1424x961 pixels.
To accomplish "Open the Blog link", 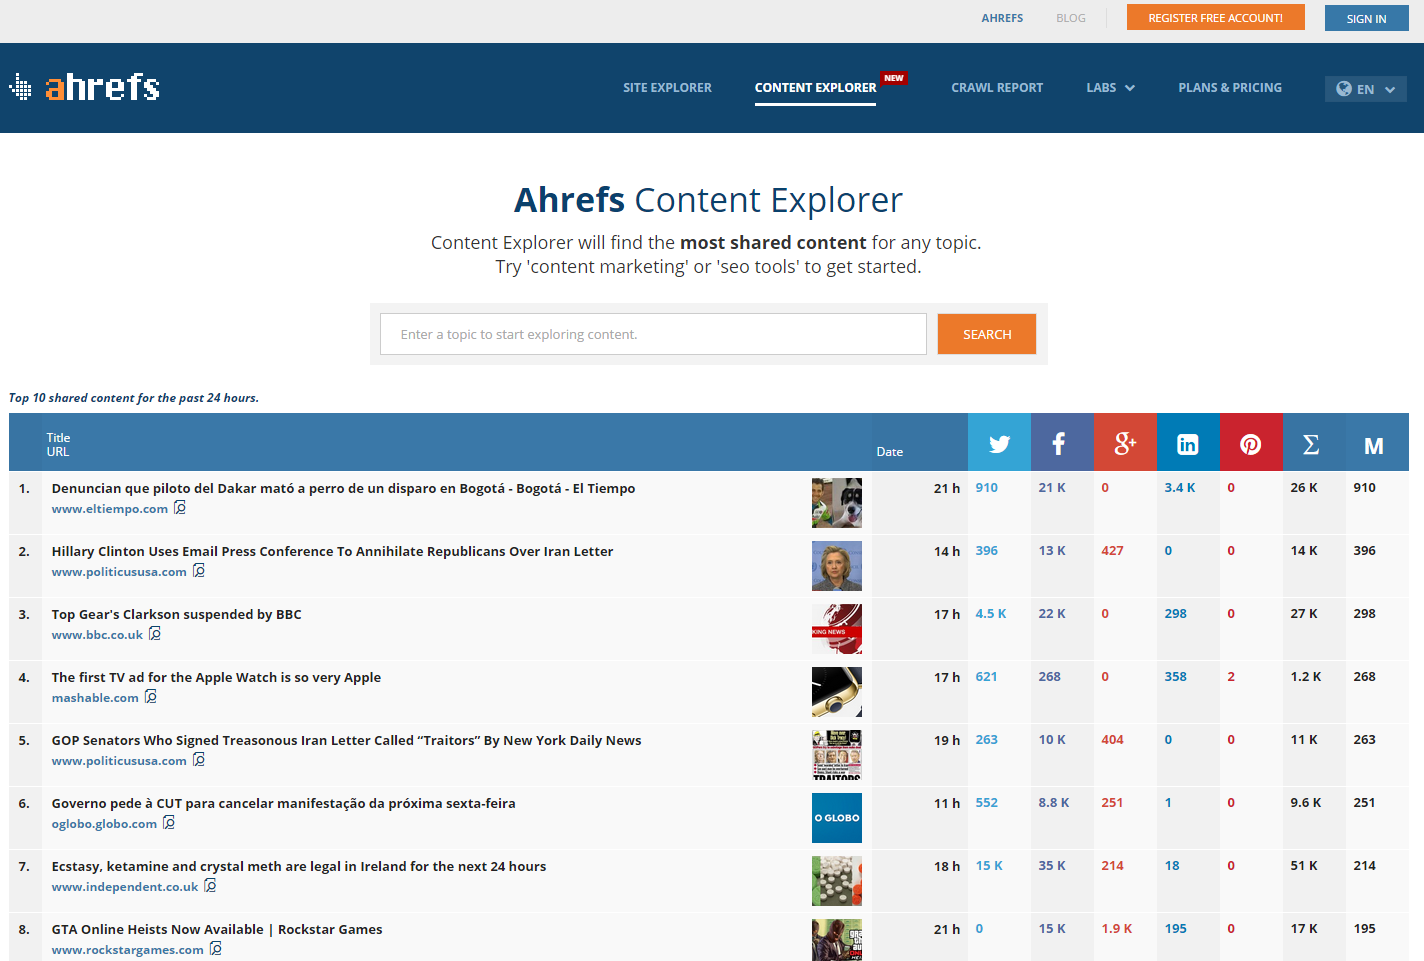I will [x=1071, y=18].
